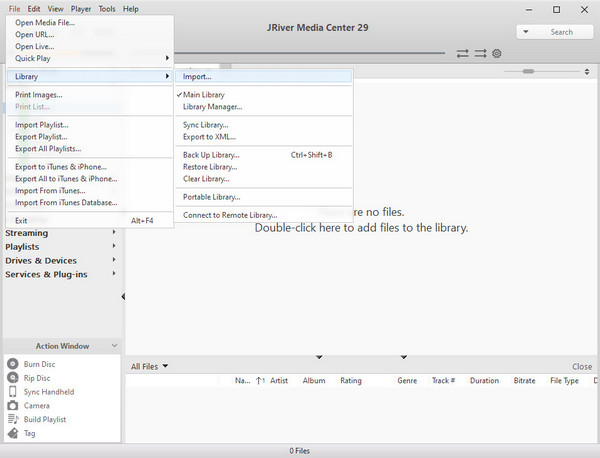
Task: Choose Library Manager... entry
Action: (264, 107)
